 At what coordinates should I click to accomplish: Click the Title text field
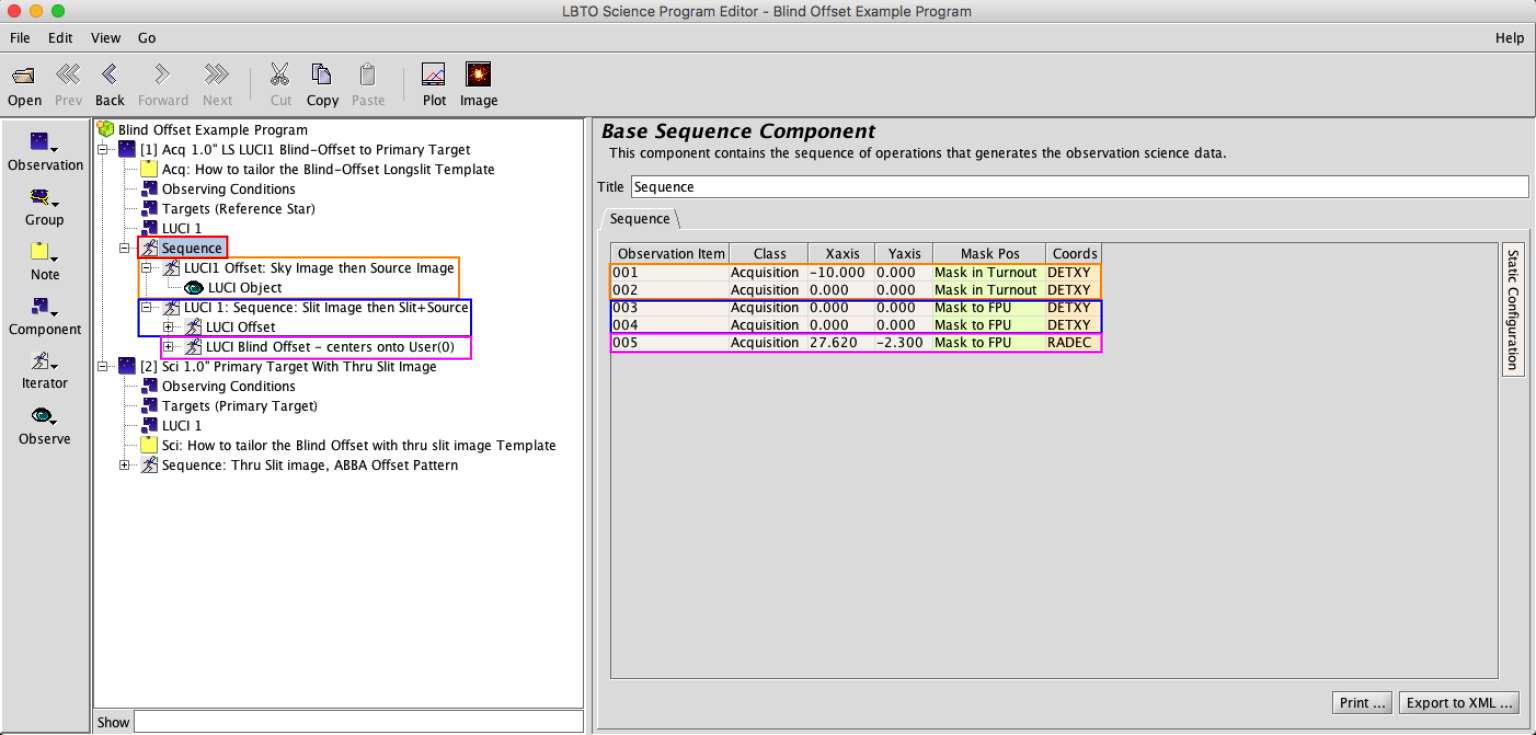pyautogui.click(x=1079, y=187)
